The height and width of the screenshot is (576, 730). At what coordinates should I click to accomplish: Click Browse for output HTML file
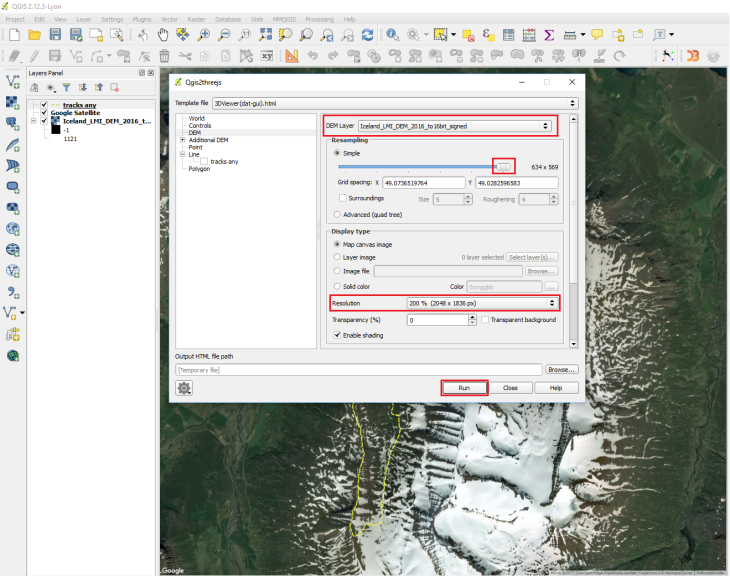[x=562, y=369]
